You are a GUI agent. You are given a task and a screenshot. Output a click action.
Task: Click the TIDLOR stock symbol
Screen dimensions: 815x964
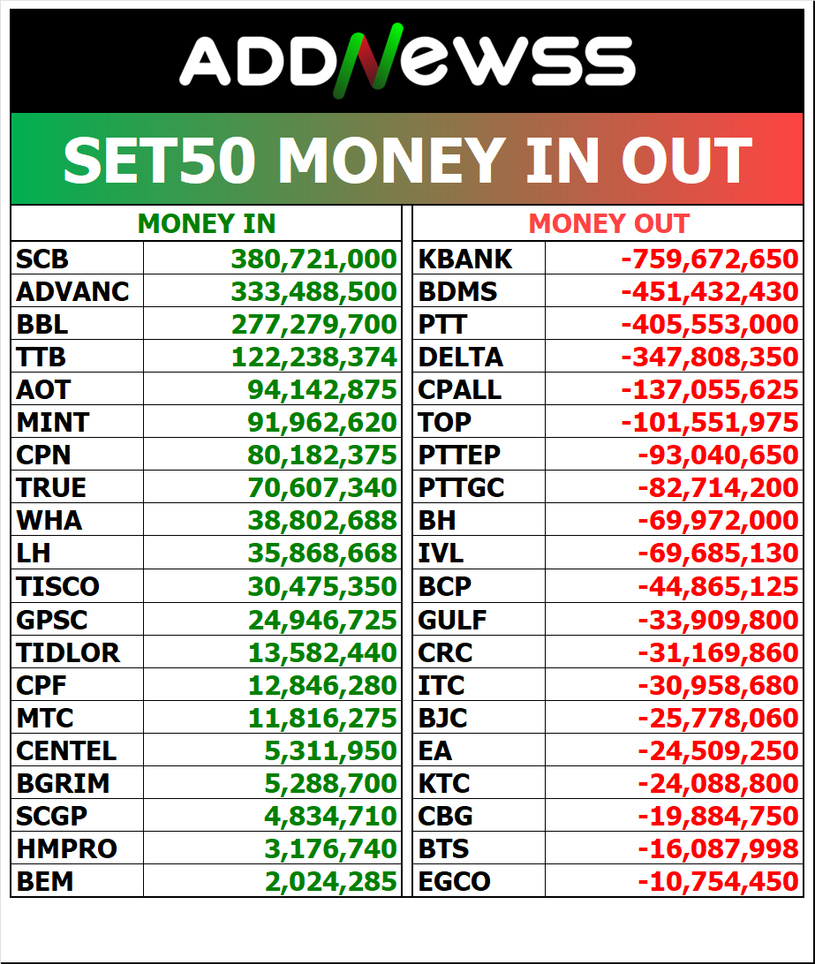pyautogui.click(x=68, y=652)
